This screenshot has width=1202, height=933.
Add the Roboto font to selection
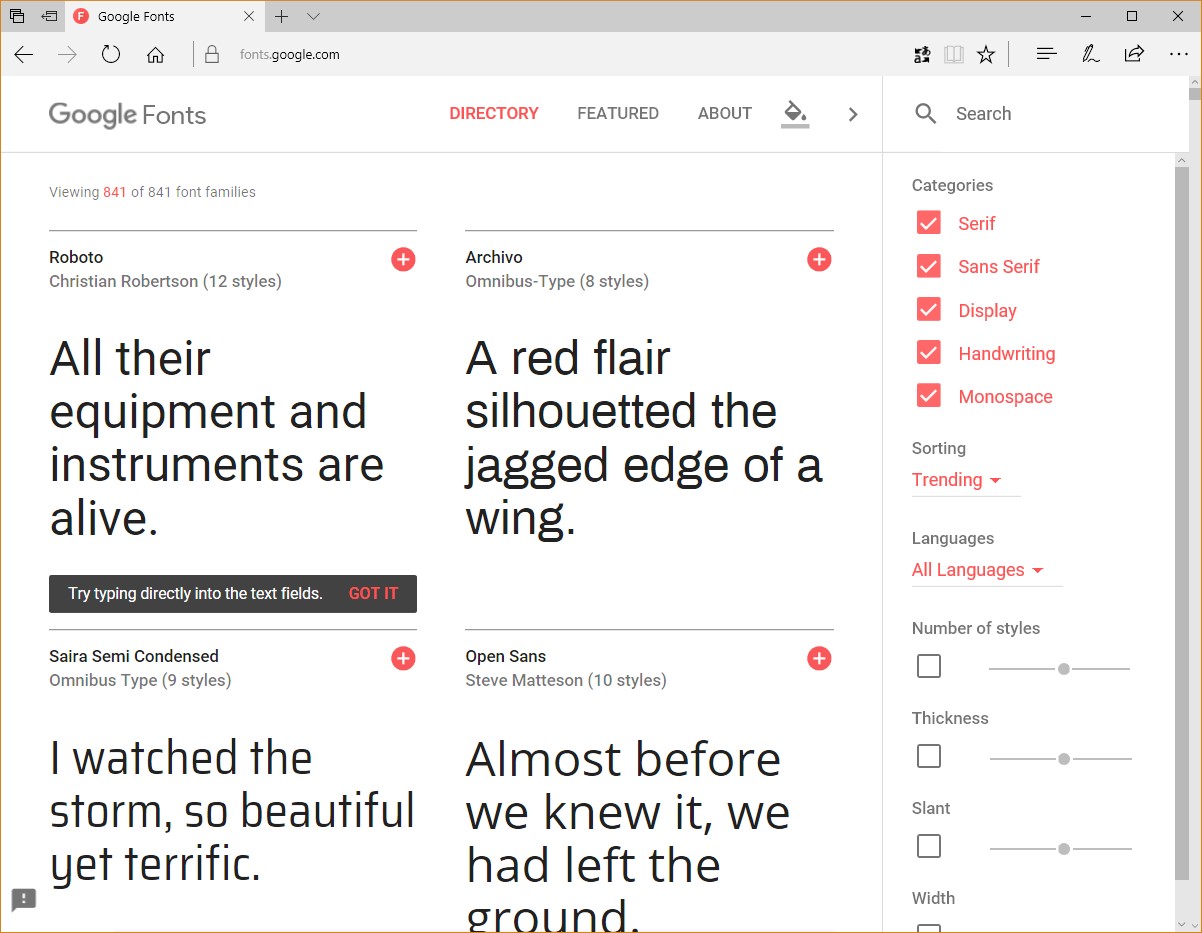pos(403,260)
